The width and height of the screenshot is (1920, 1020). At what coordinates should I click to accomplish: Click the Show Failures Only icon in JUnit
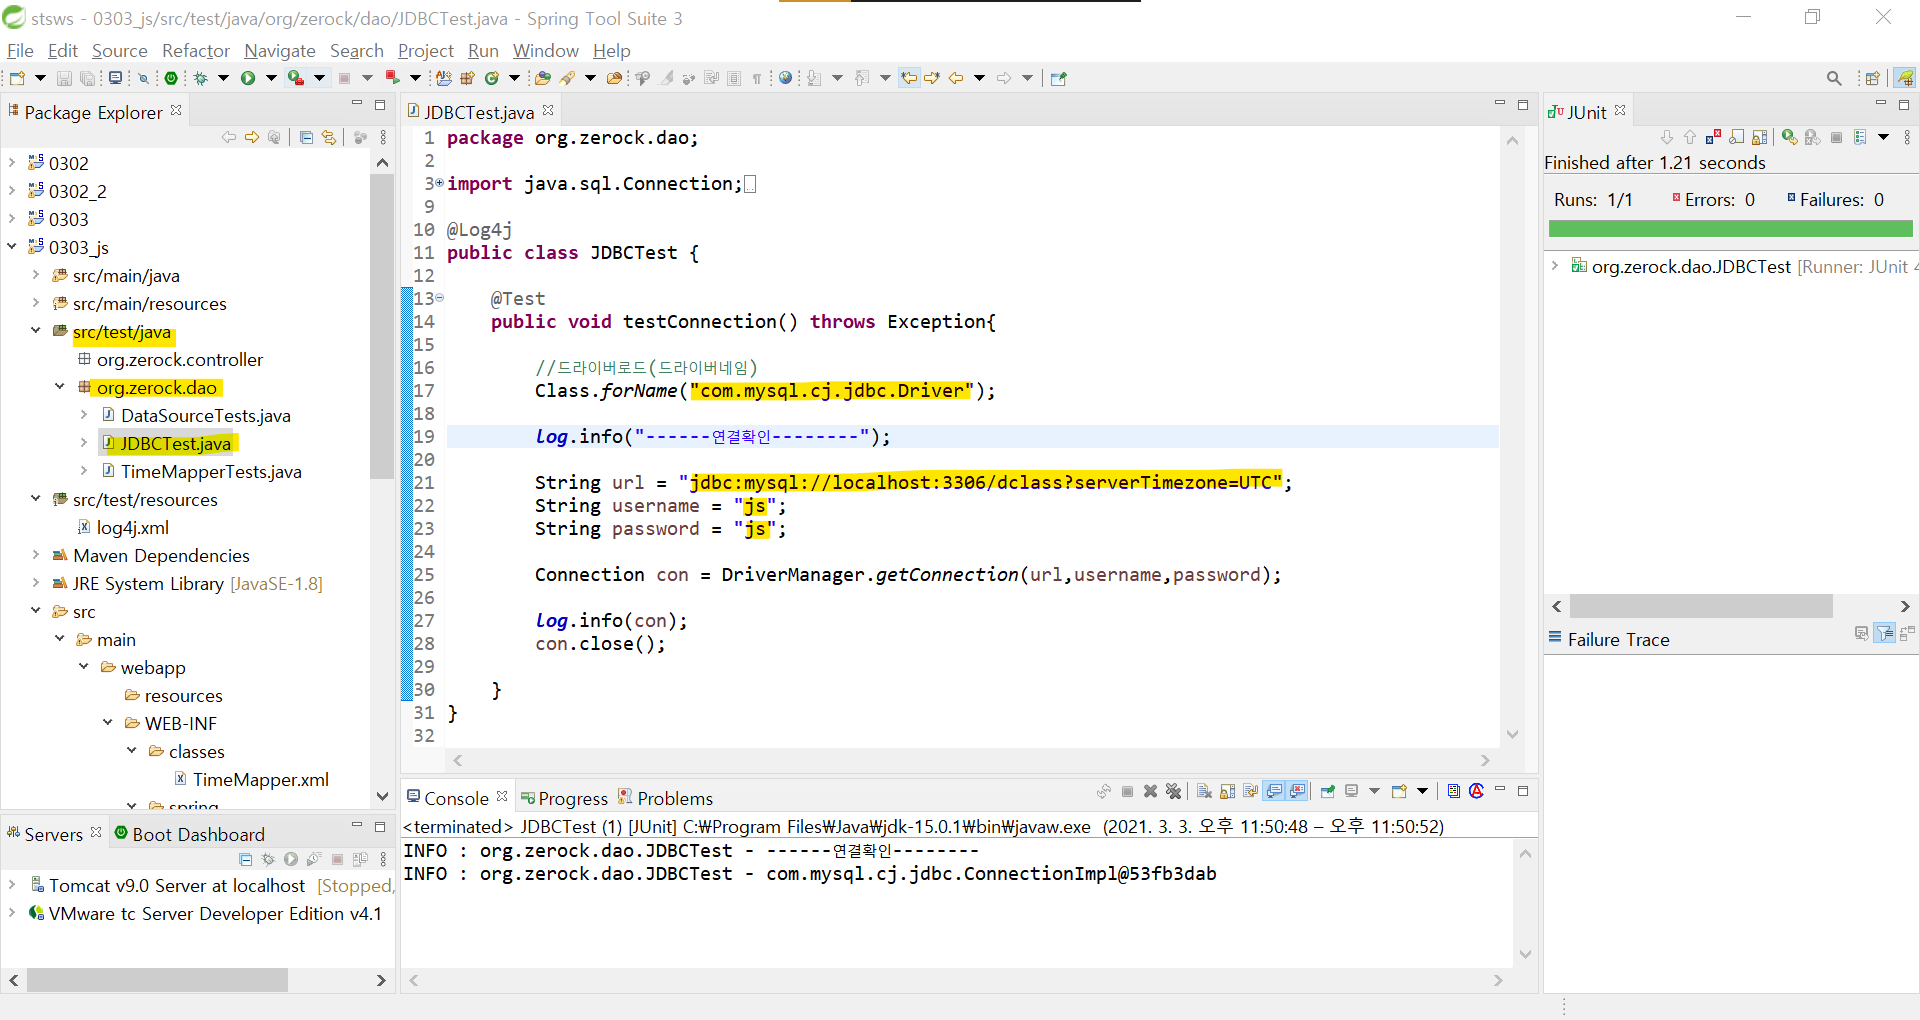click(1714, 137)
